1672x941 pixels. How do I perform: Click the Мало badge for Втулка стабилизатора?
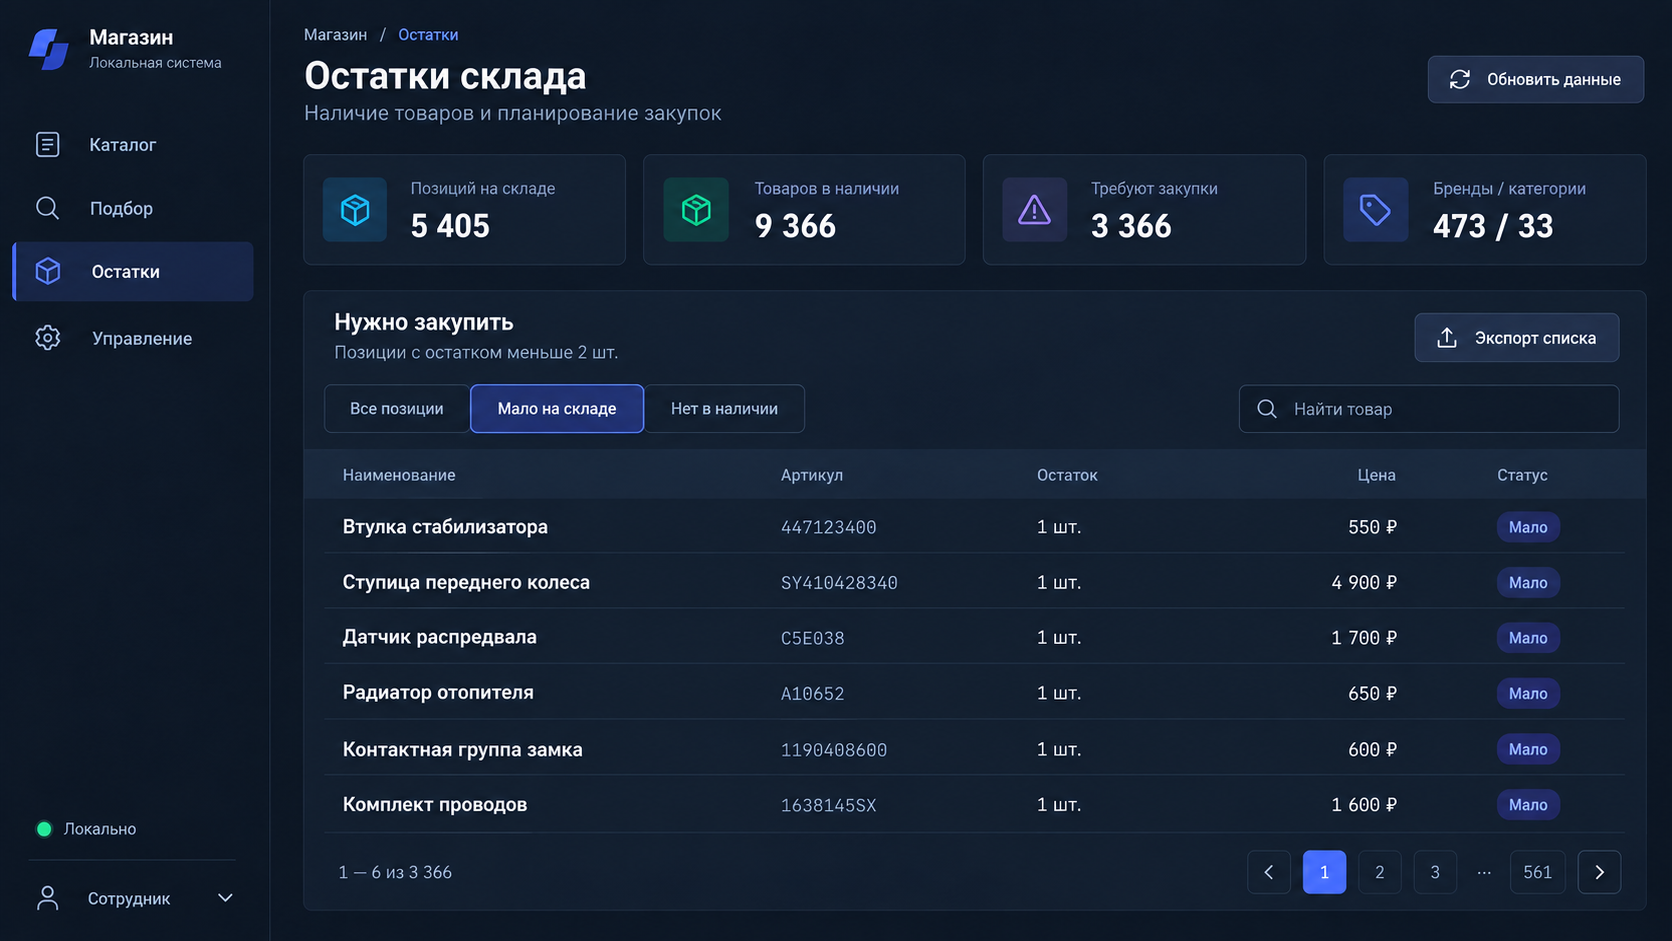1528,527
